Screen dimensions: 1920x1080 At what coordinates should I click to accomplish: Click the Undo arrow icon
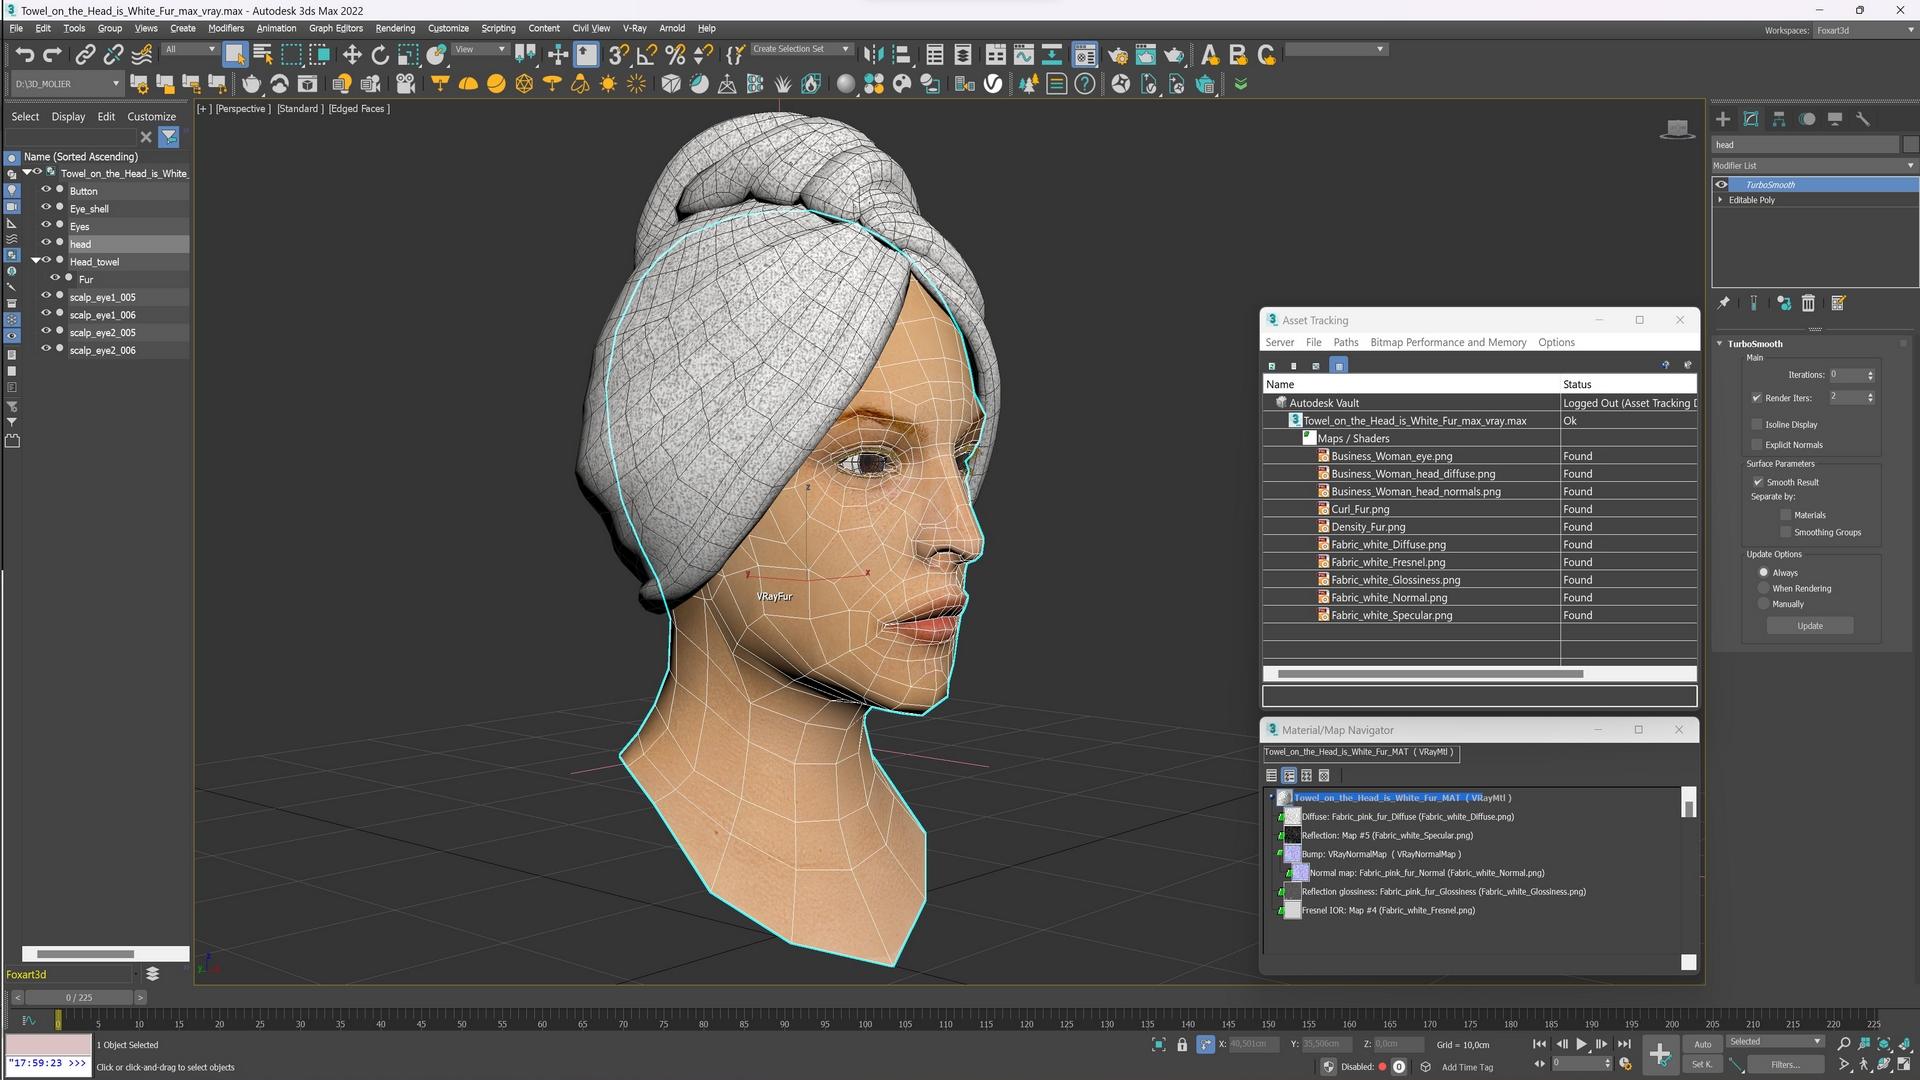click(x=24, y=55)
